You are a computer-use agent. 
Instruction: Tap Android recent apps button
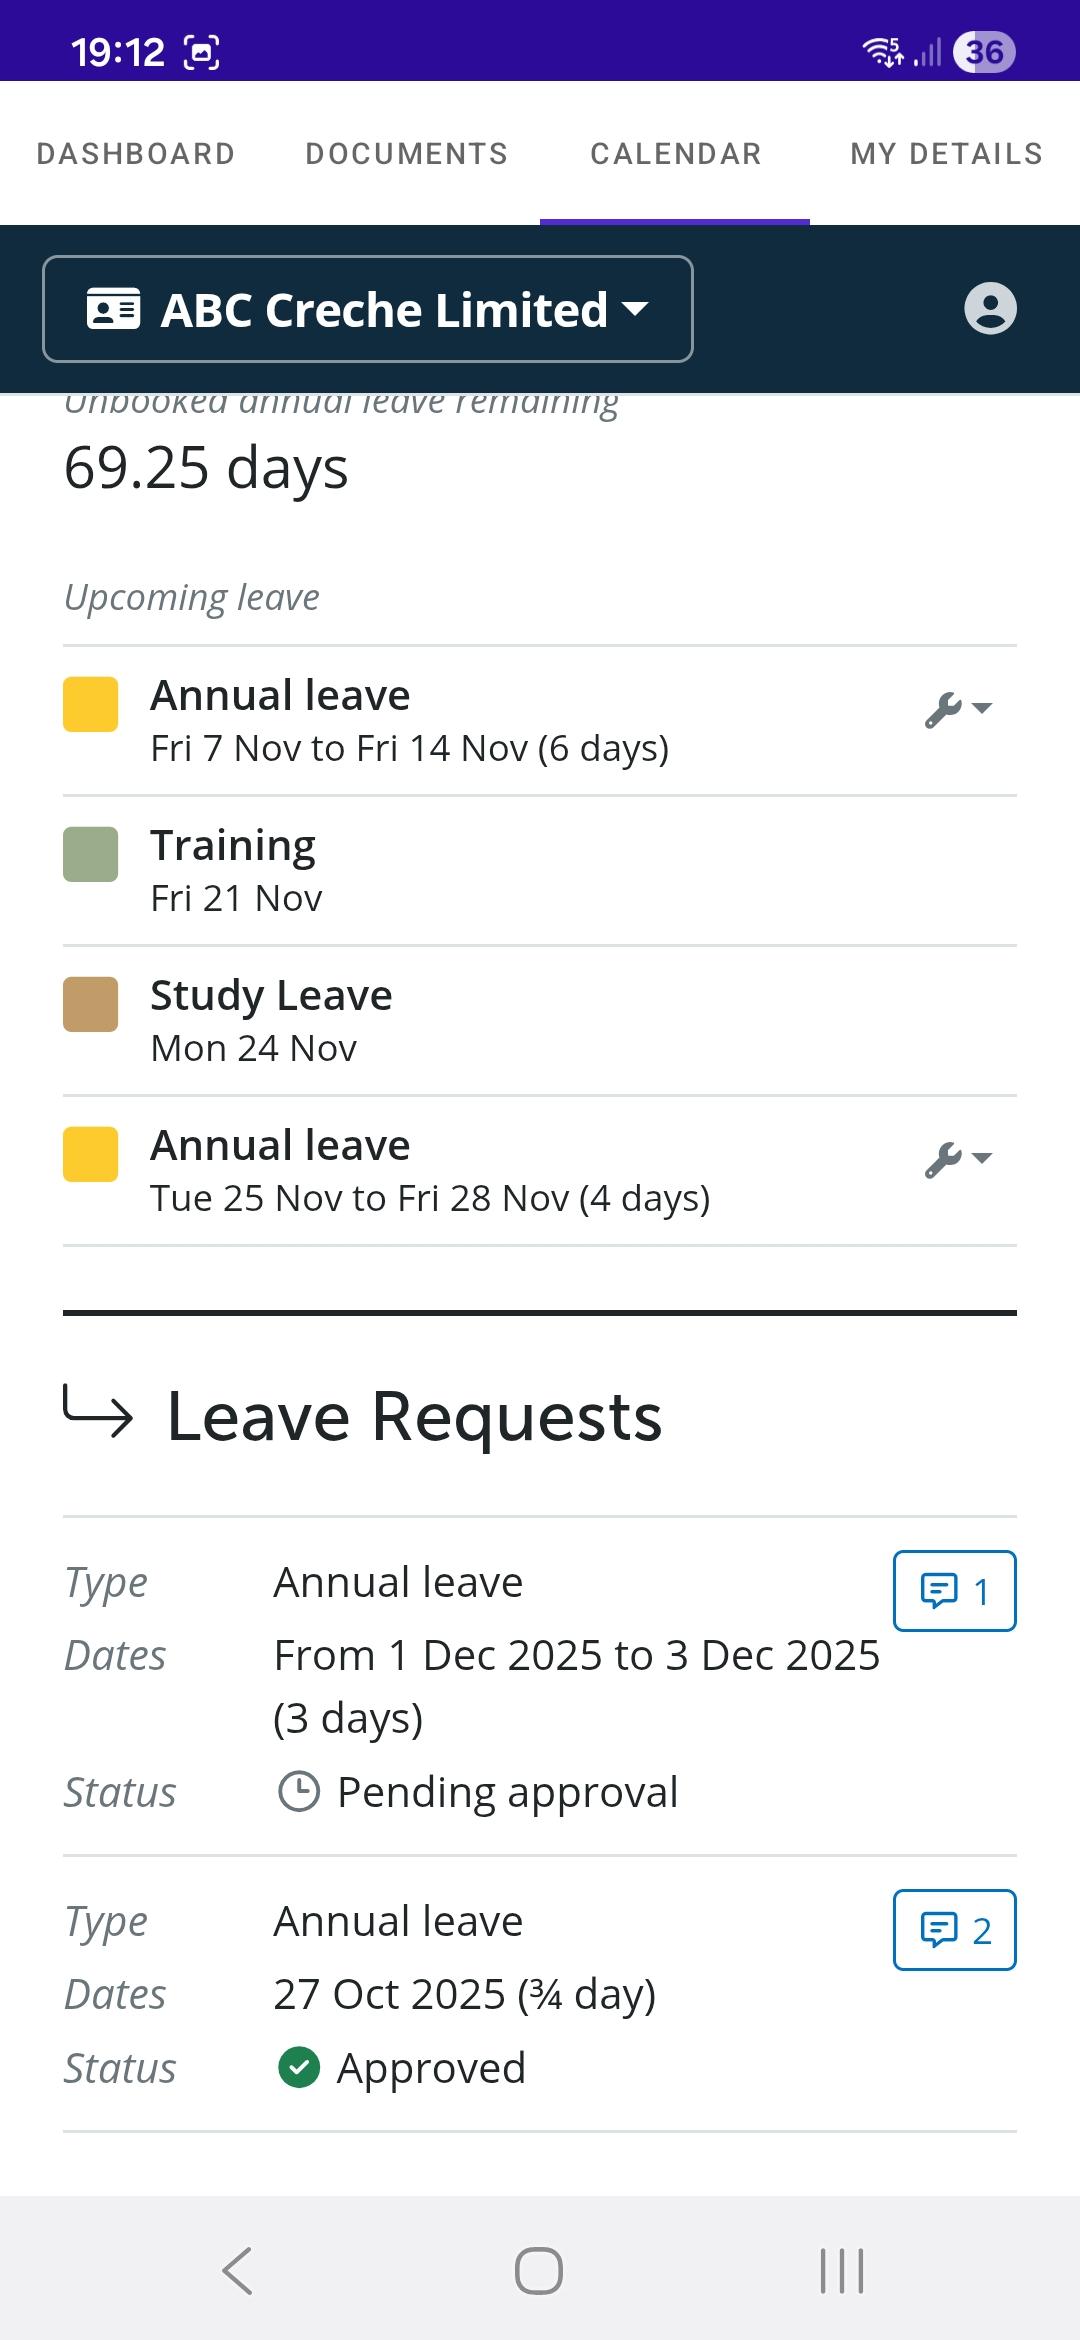tap(841, 2270)
